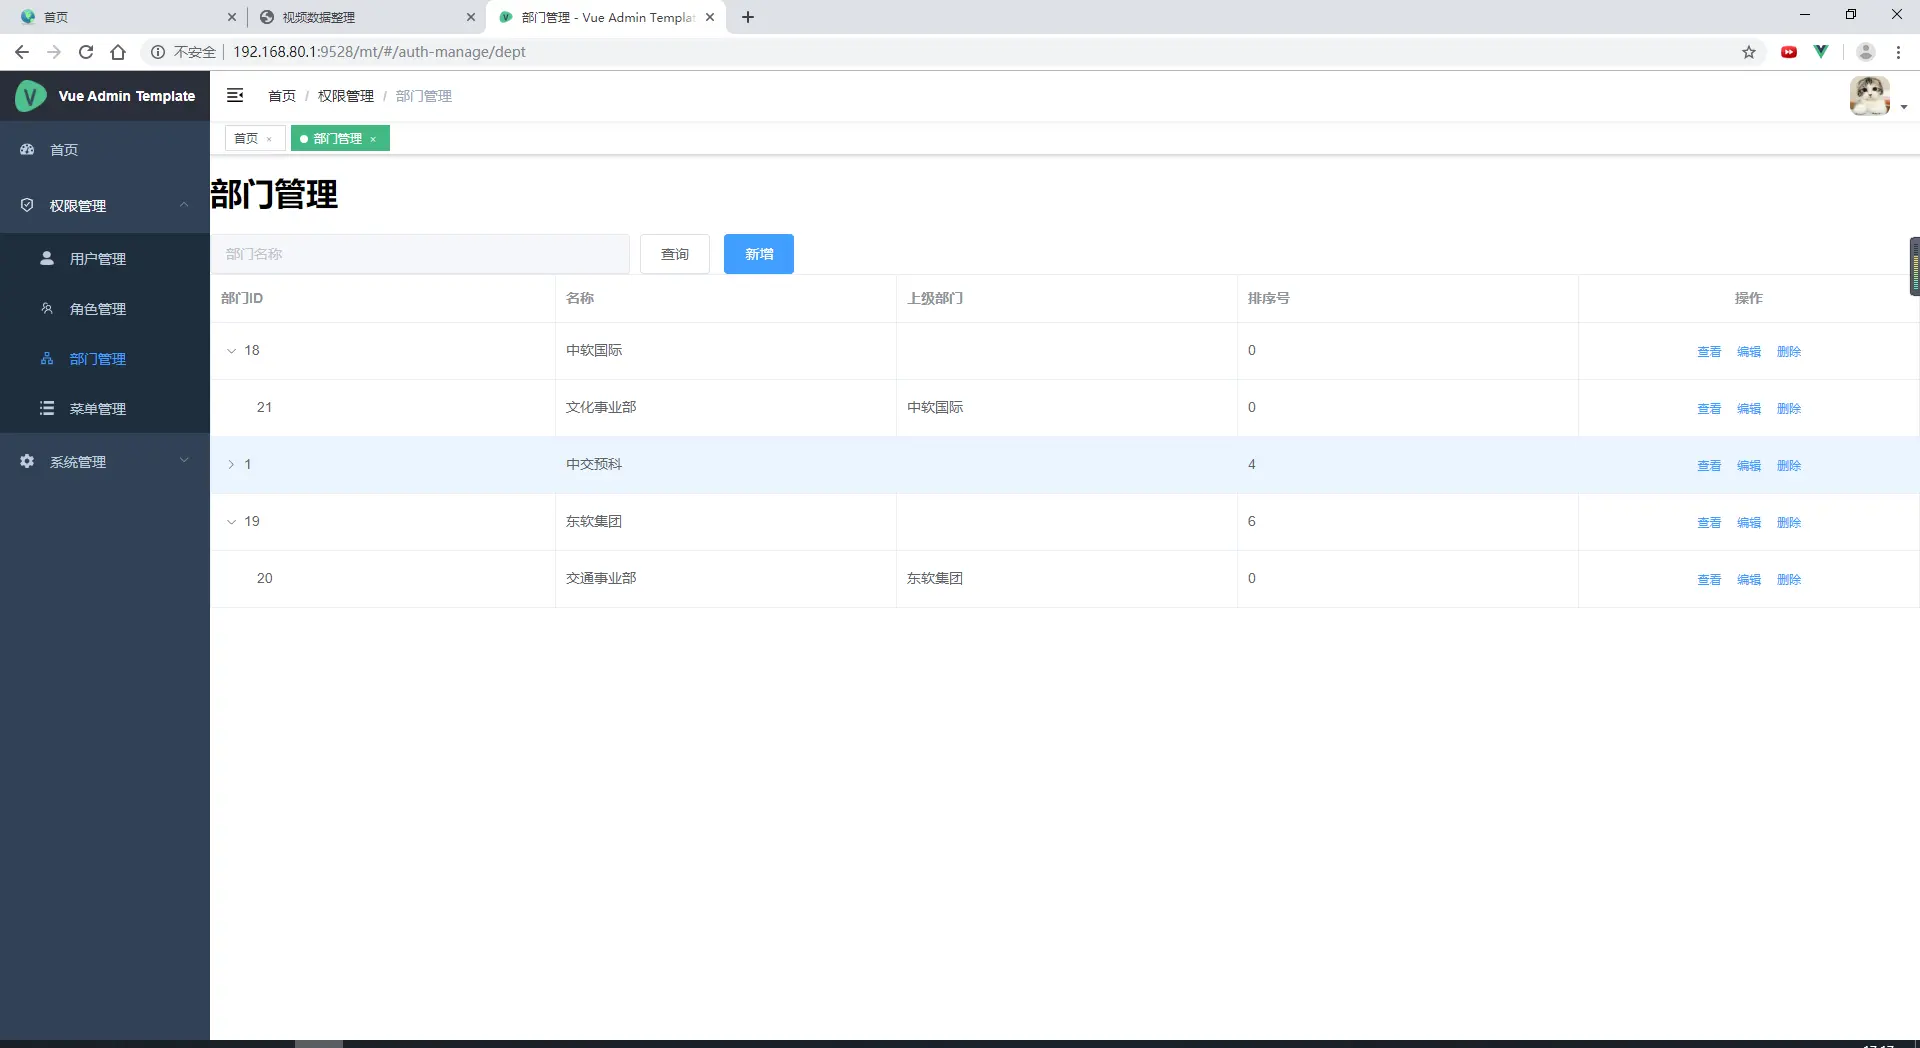Click the browser home icon

tap(118, 52)
